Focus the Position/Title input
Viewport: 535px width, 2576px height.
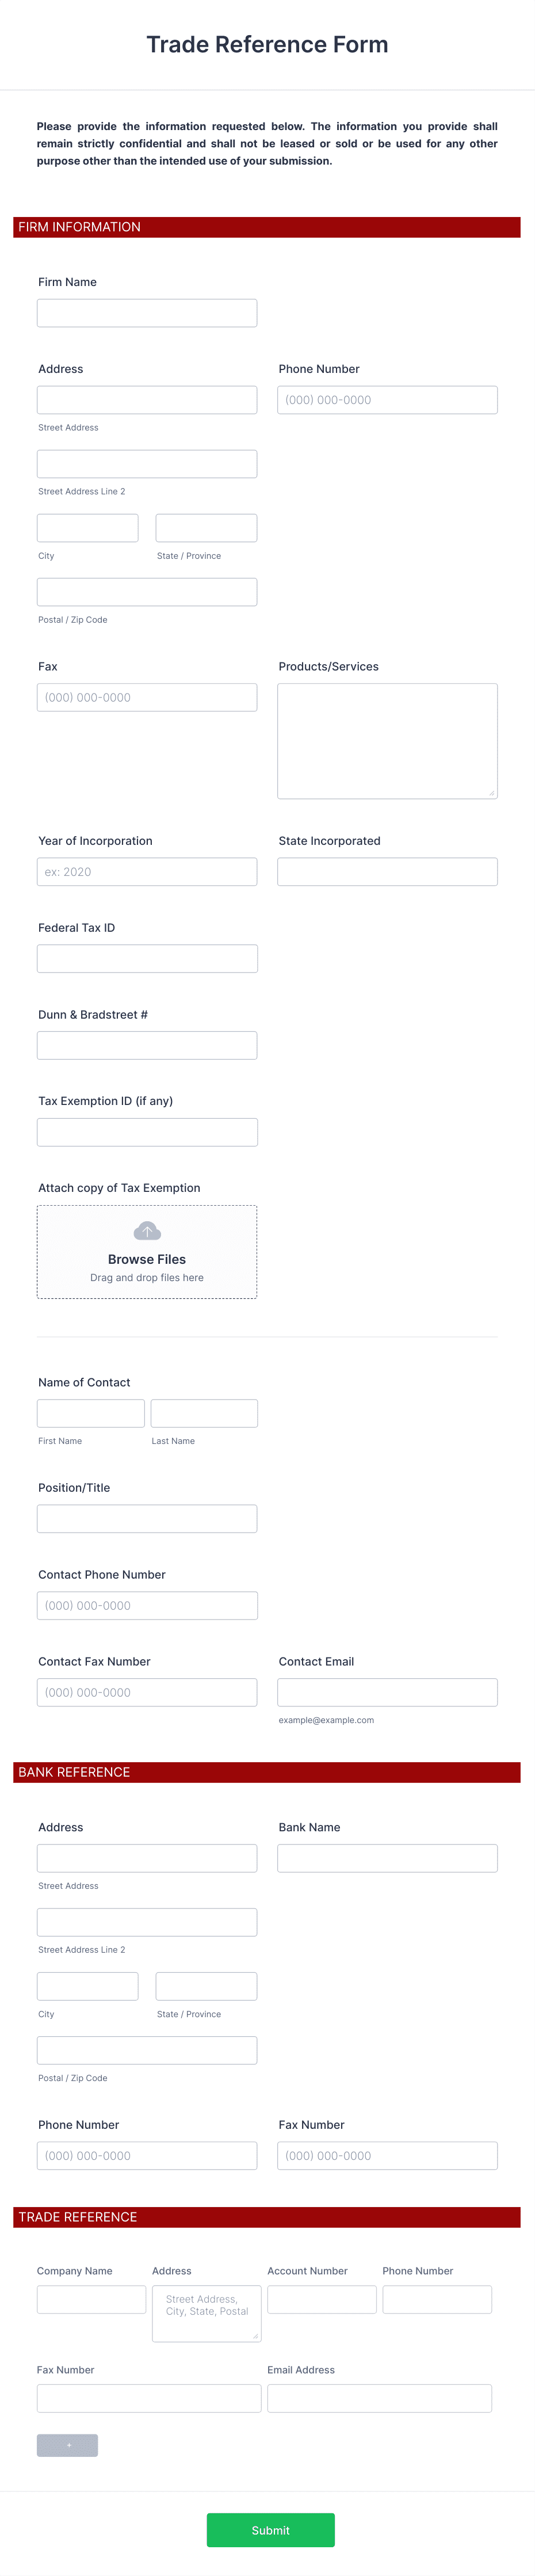[147, 1519]
